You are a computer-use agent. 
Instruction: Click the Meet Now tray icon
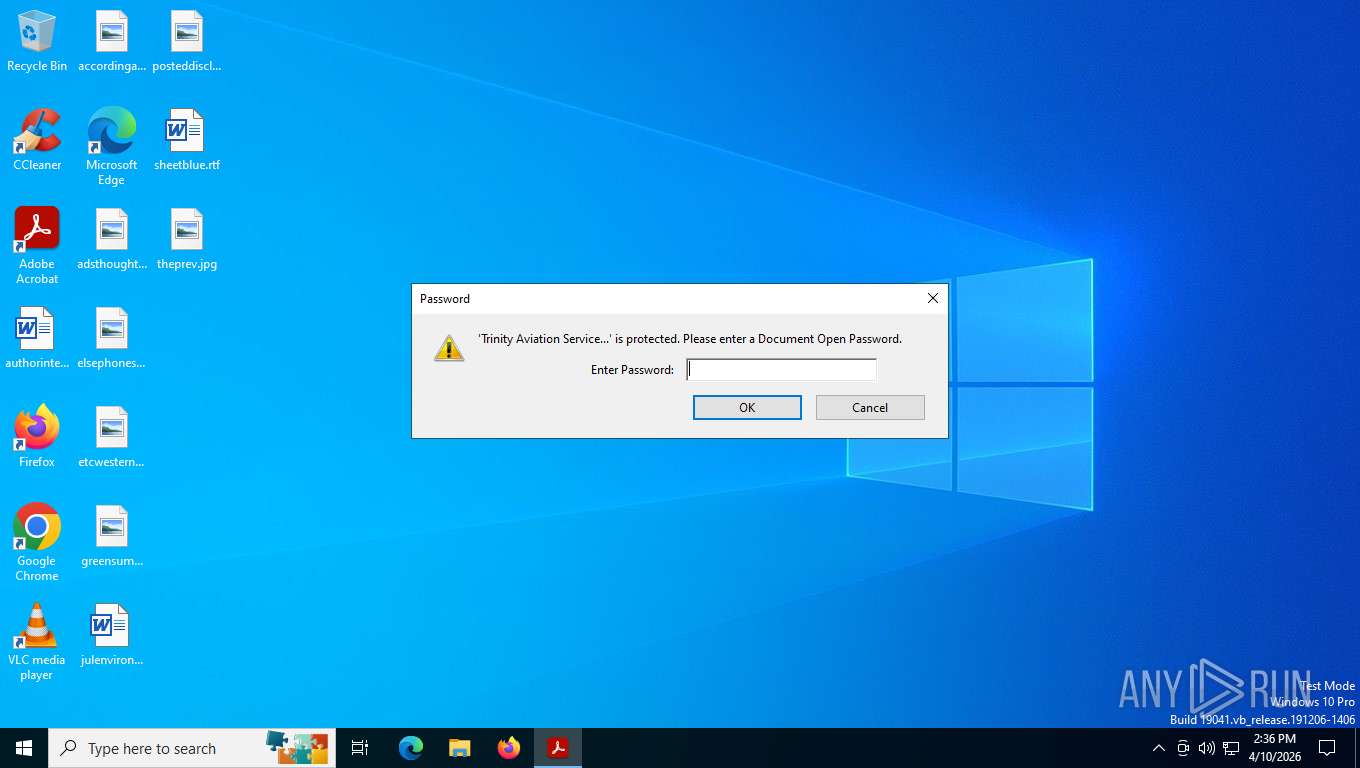(1183, 748)
